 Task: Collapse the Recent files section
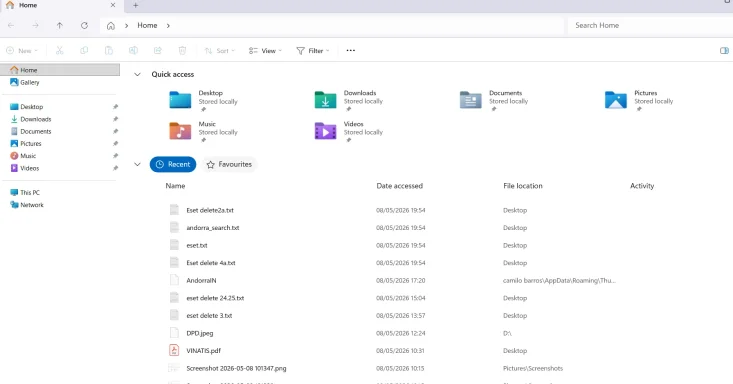[x=137, y=164]
